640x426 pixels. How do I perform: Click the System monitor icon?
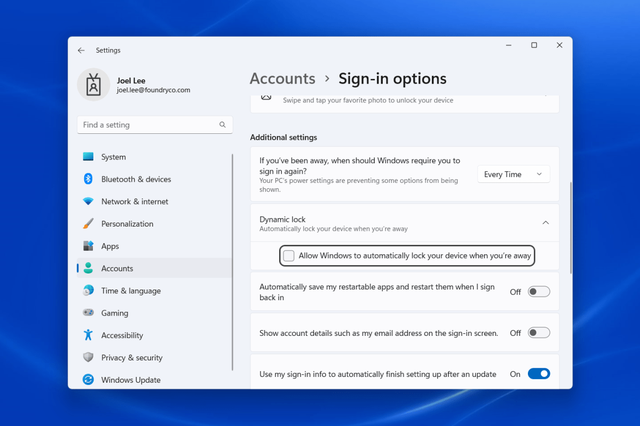88,157
